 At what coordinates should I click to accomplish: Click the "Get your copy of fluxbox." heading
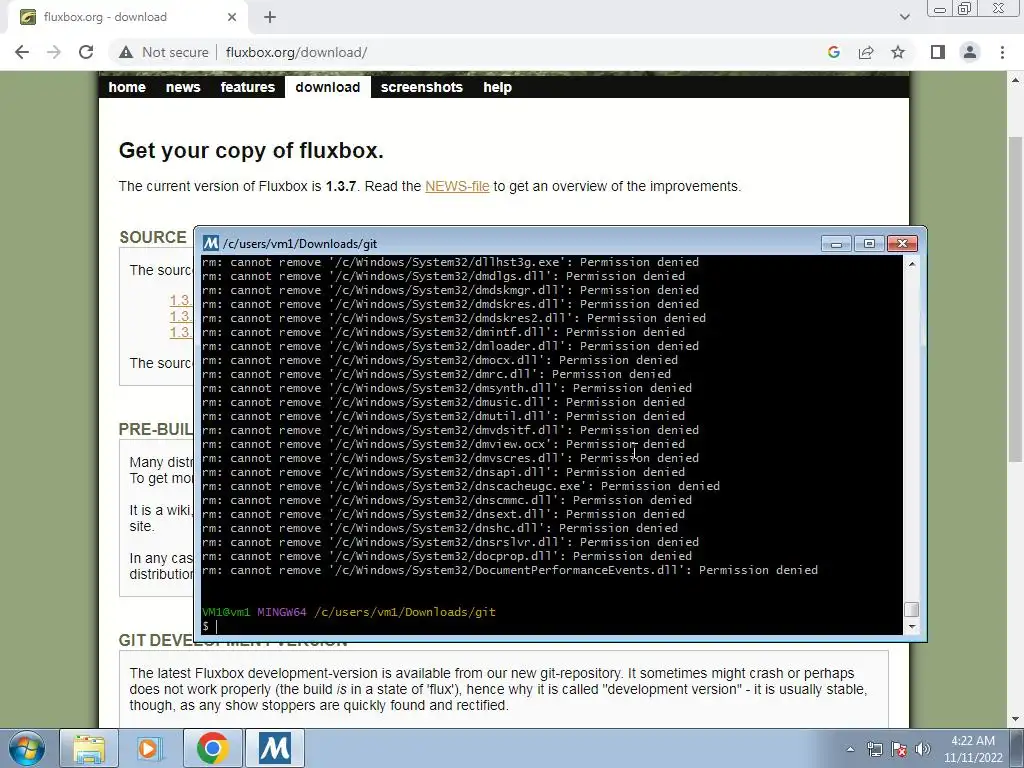pyautogui.click(x=251, y=151)
